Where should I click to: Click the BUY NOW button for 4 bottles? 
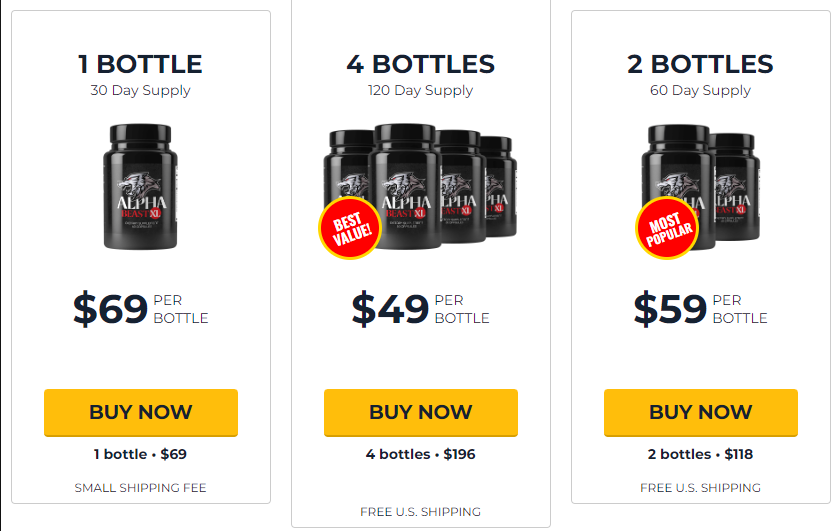pyautogui.click(x=421, y=413)
